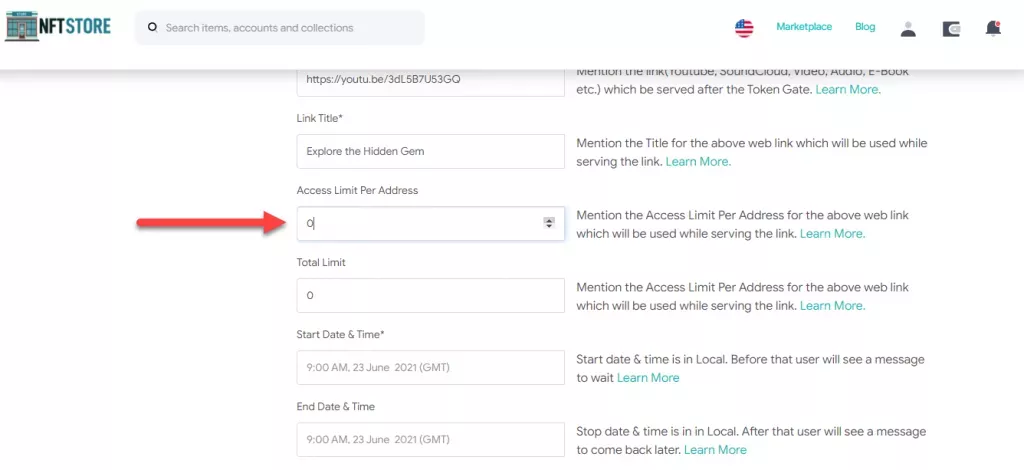Adjust the Access Limit number stepper arrows
The width and height of the screenshot is (1024, 470).
(549, 223)
